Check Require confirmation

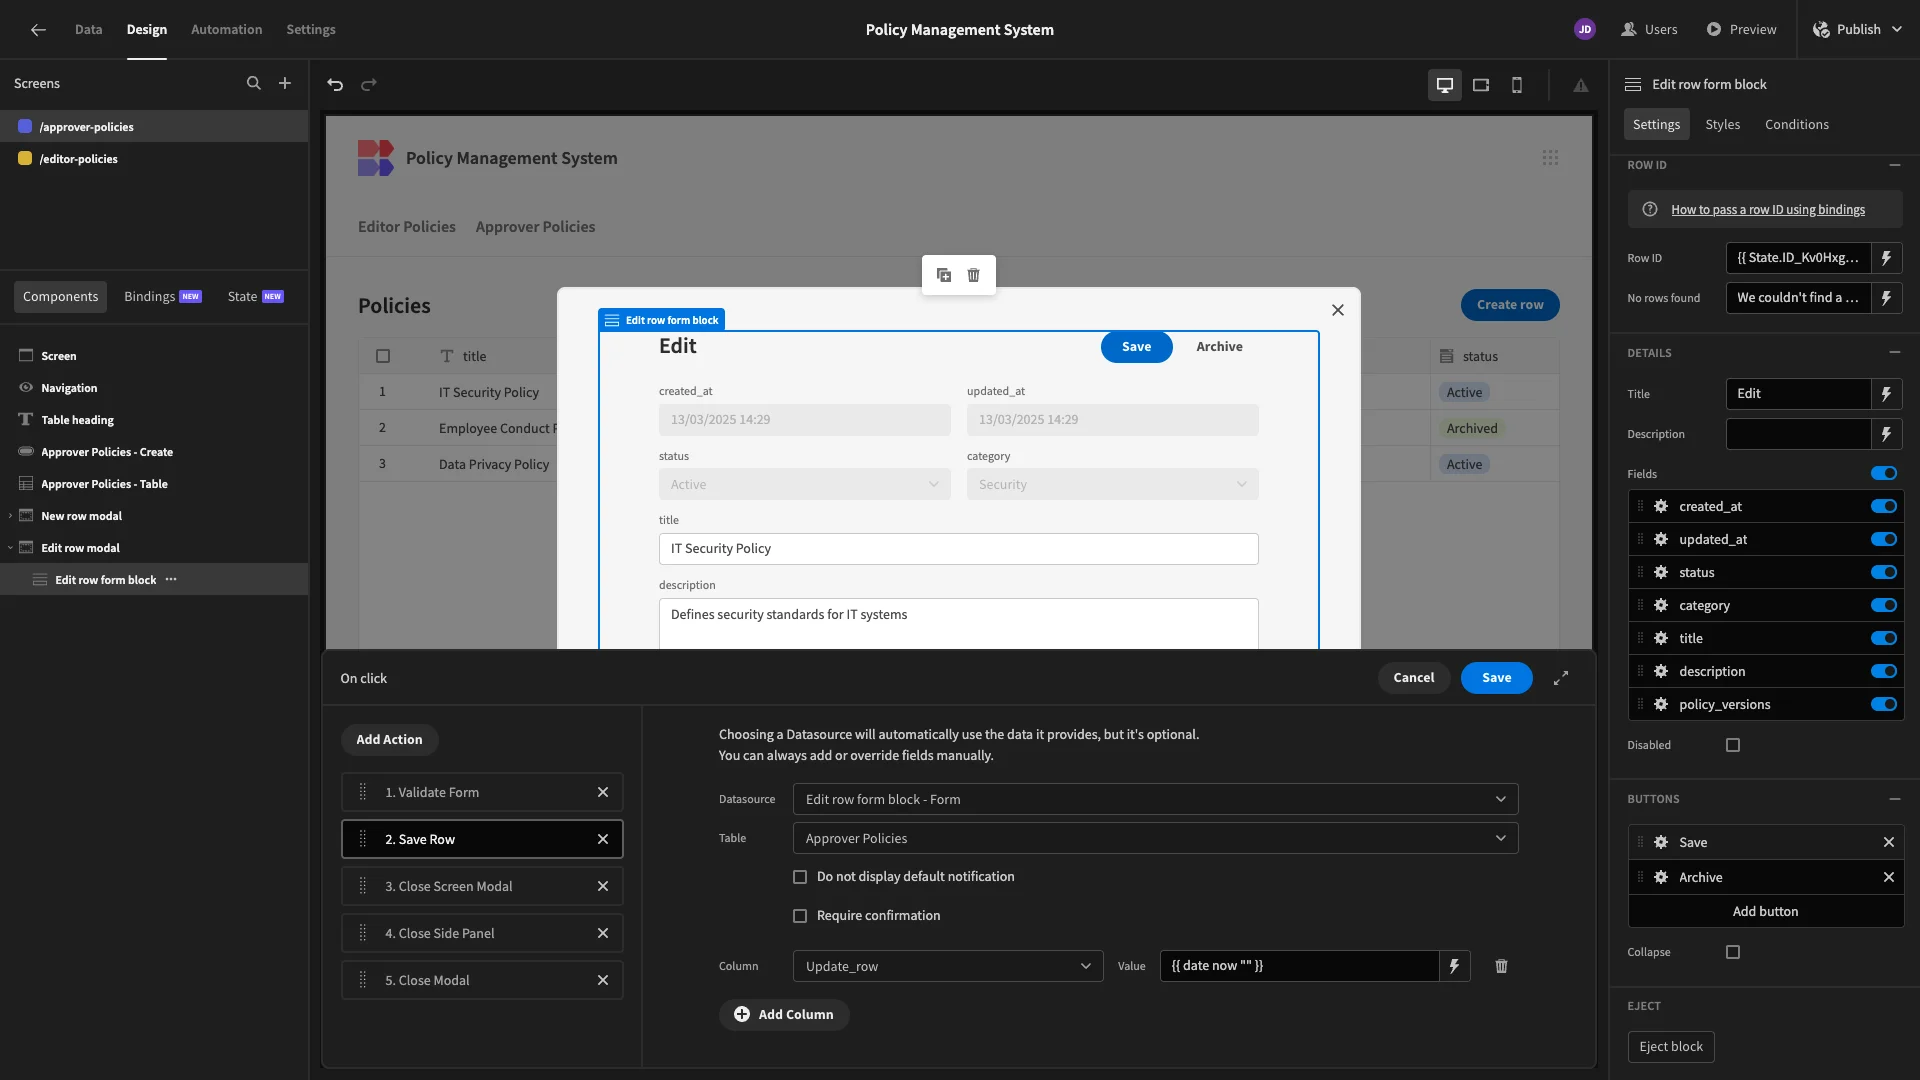pos(800,916)
